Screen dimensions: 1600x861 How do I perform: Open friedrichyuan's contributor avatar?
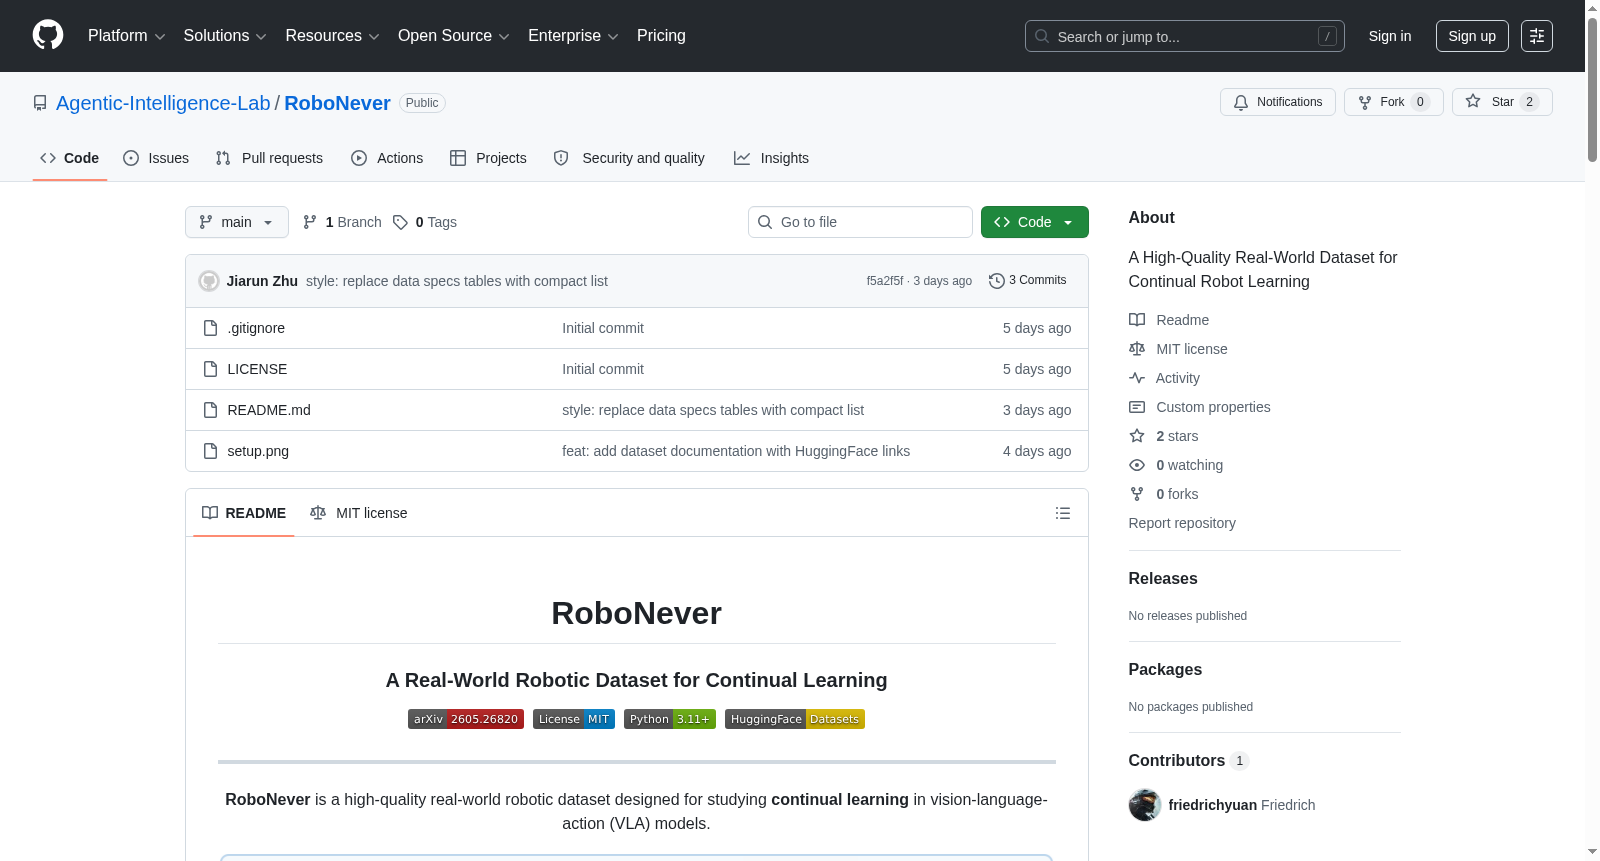click(1145, 805)
